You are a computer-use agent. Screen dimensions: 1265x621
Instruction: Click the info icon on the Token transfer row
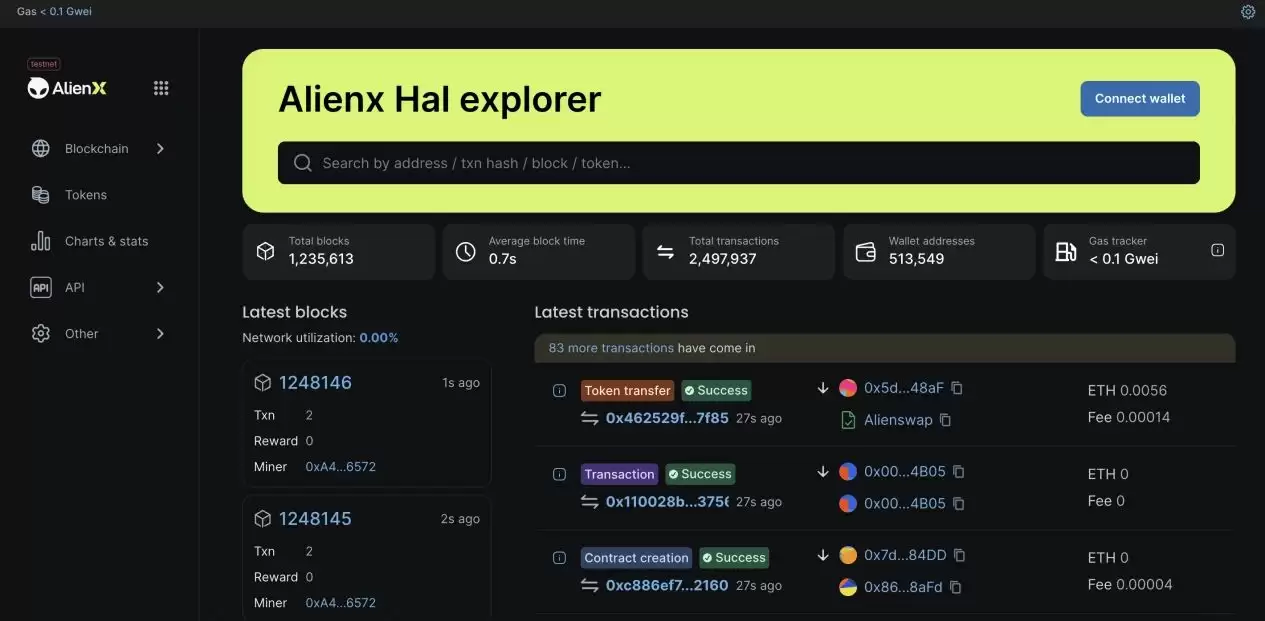[x=559, y=390]
